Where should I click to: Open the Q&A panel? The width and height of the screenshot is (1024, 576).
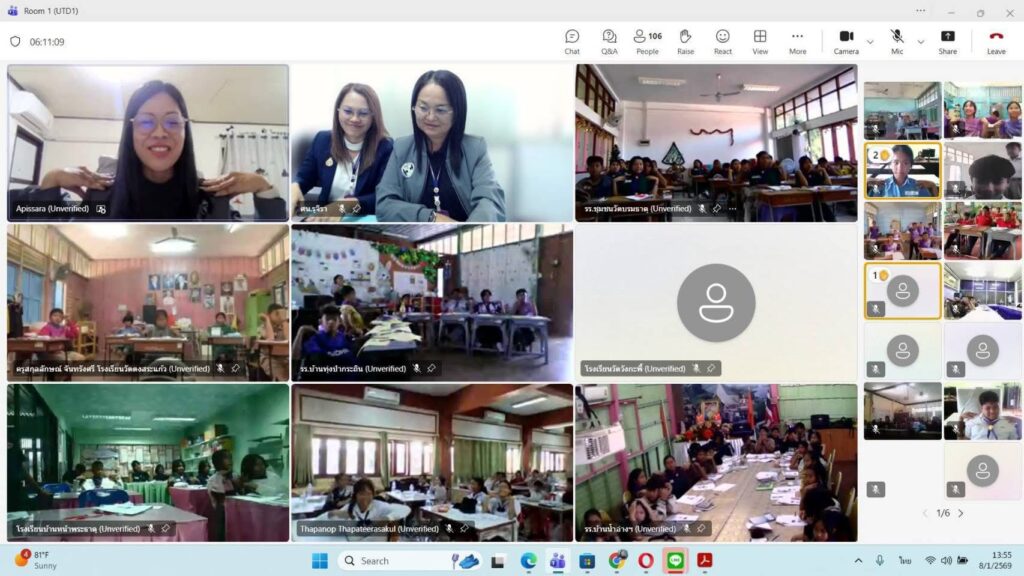pos(609,41)
